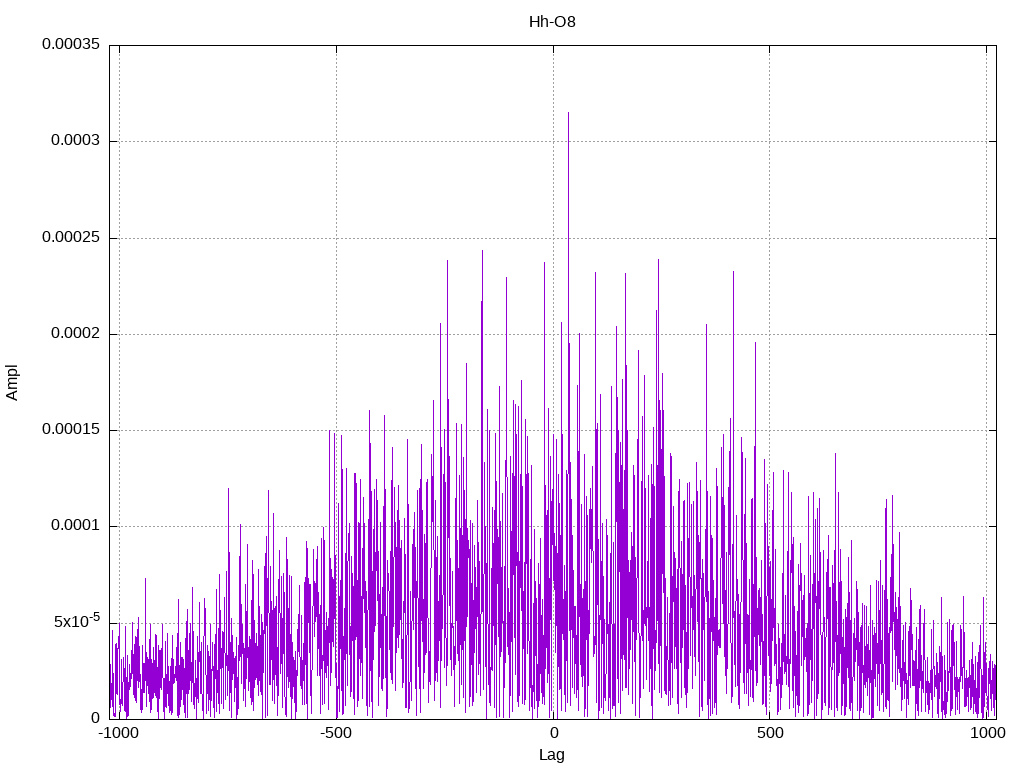Click the y-axis value "0.00025"
The height and width of the screenshot is (768, 1024).
pos(71,237)
